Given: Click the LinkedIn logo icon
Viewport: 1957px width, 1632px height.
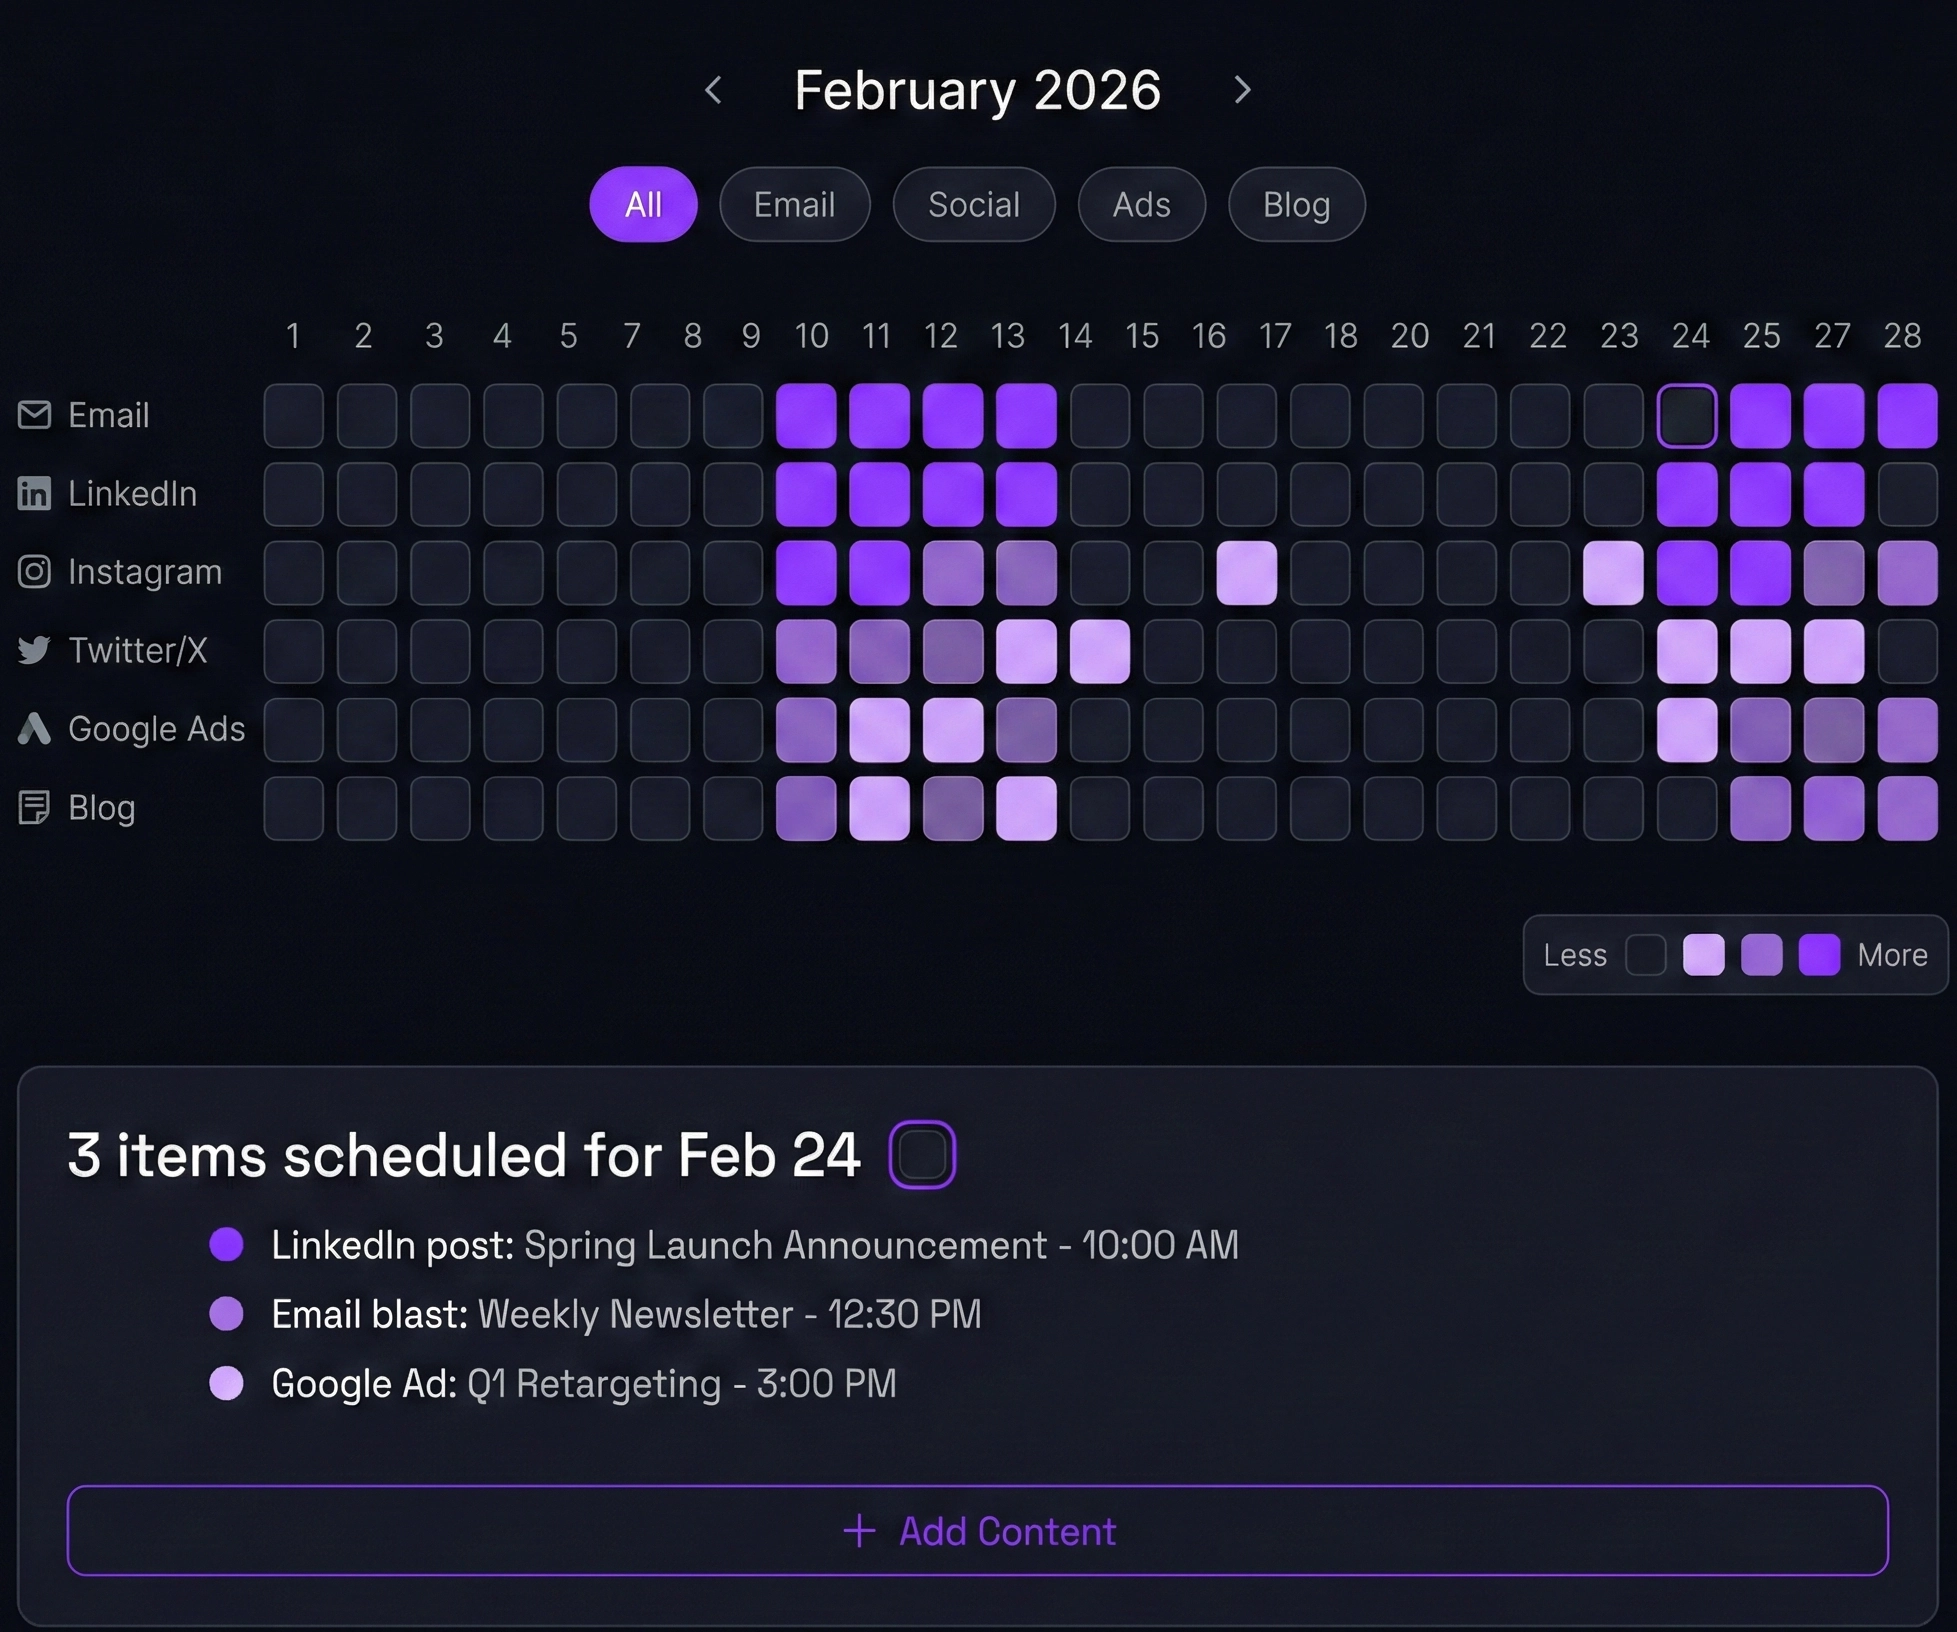Looking at the screenshot, I should (x=34, y=493).
